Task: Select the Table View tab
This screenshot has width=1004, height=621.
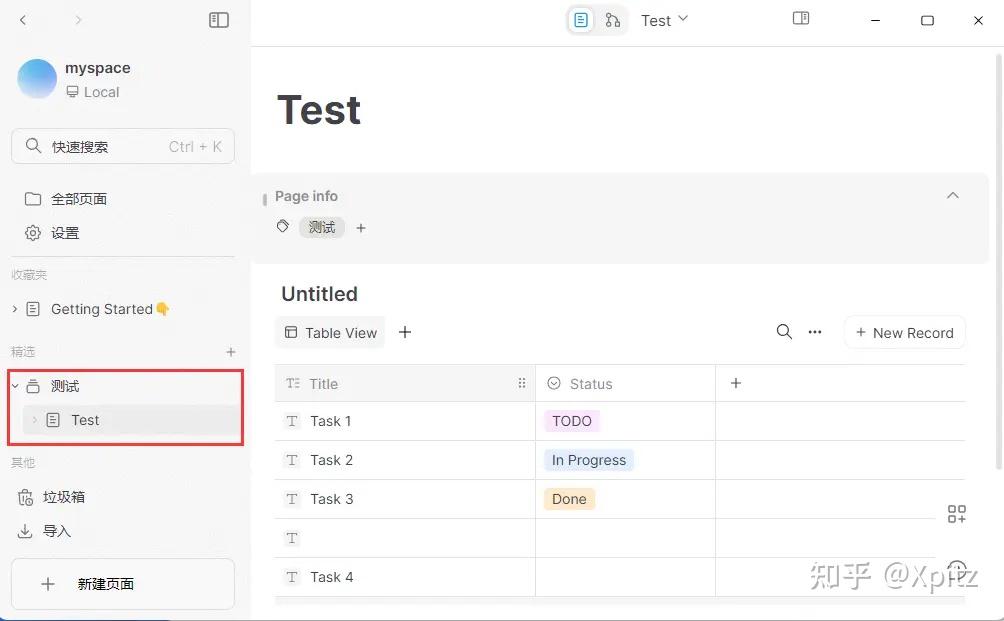Action: tap(331, 333)
